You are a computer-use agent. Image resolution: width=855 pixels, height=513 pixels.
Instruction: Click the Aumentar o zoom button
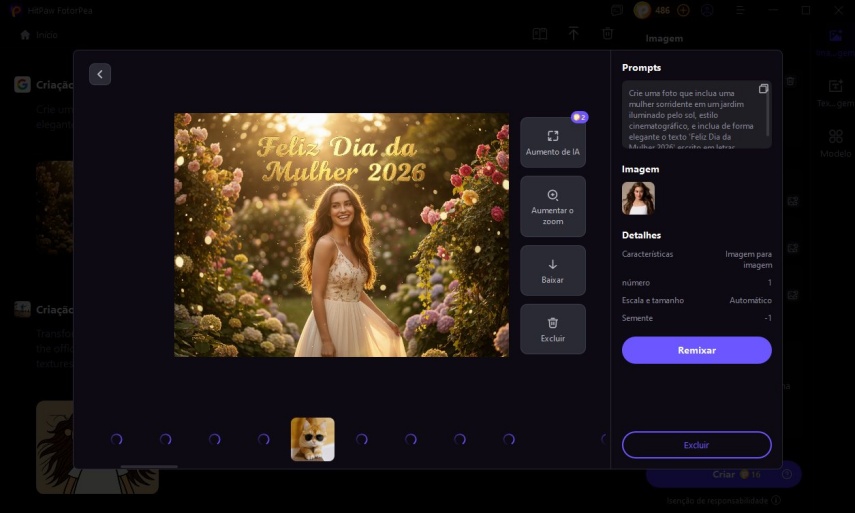[x=552, y=206]
